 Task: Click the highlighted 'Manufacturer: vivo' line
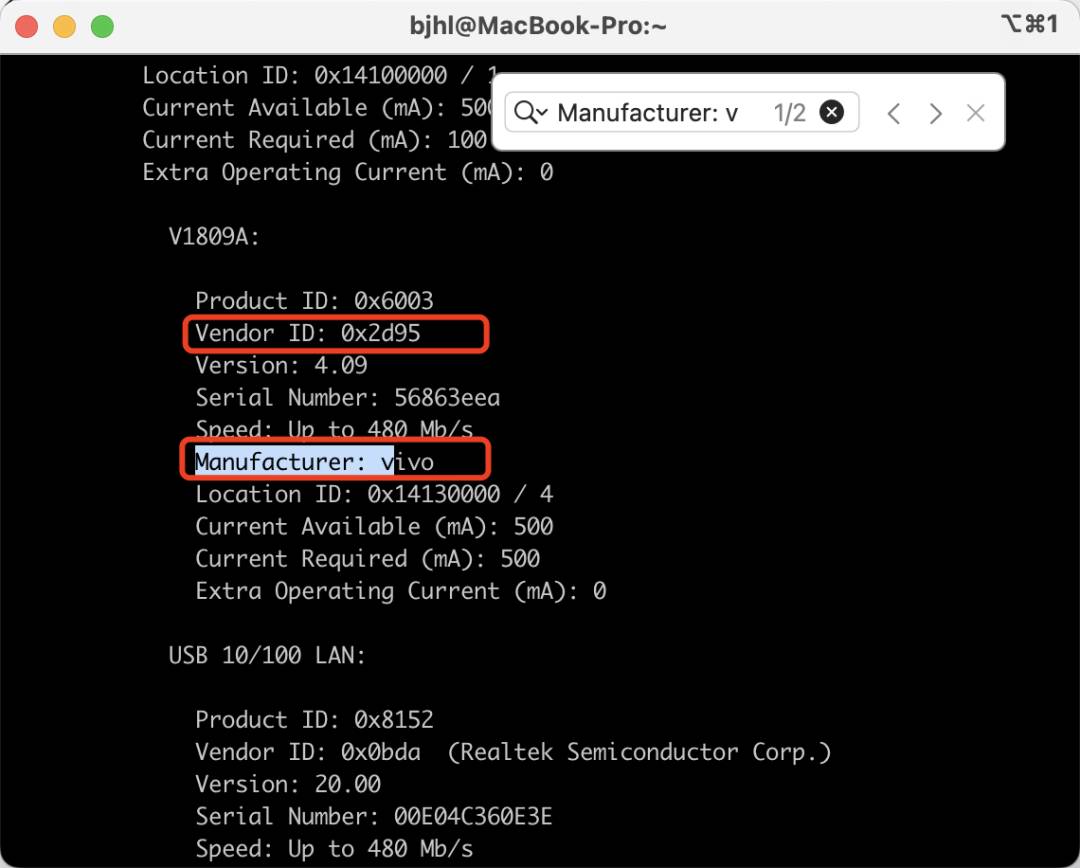coord(315,462)
